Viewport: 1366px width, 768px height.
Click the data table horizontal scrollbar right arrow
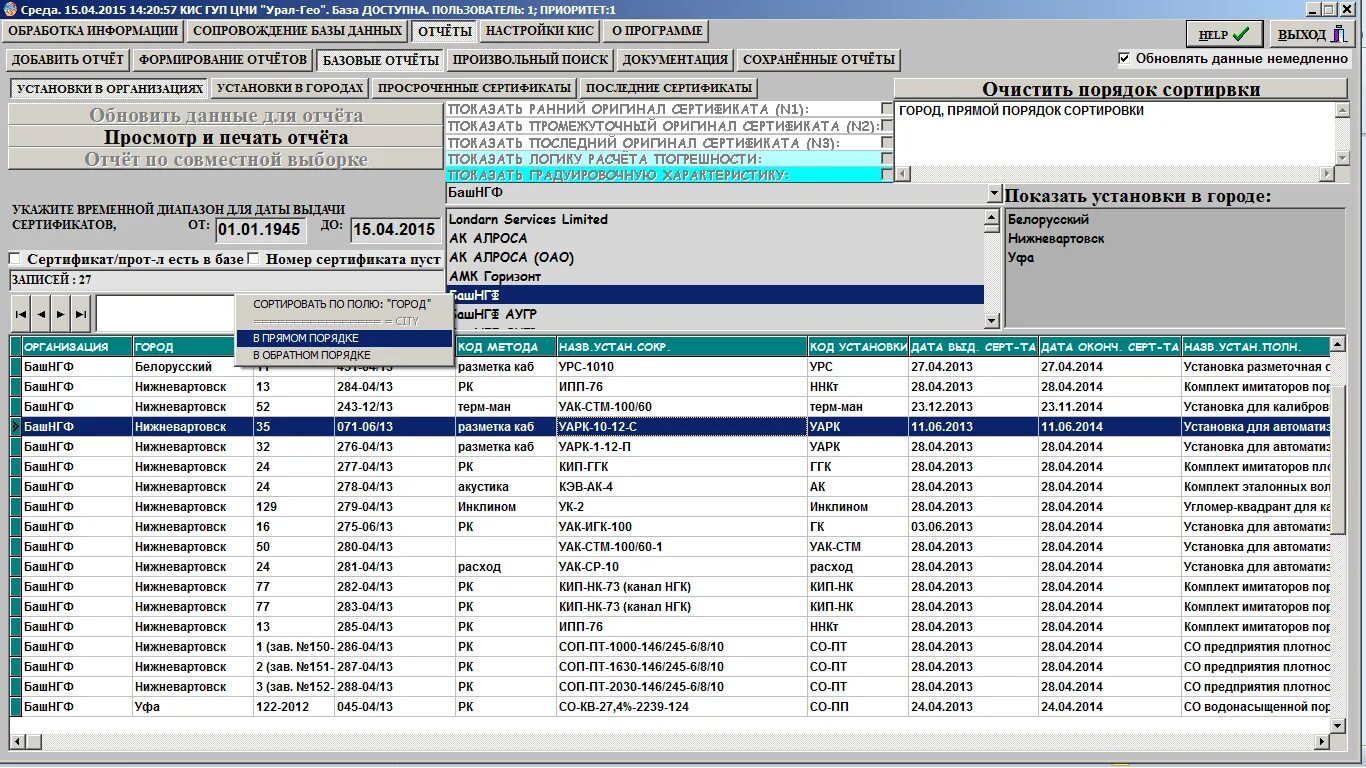pos(1323,741)
